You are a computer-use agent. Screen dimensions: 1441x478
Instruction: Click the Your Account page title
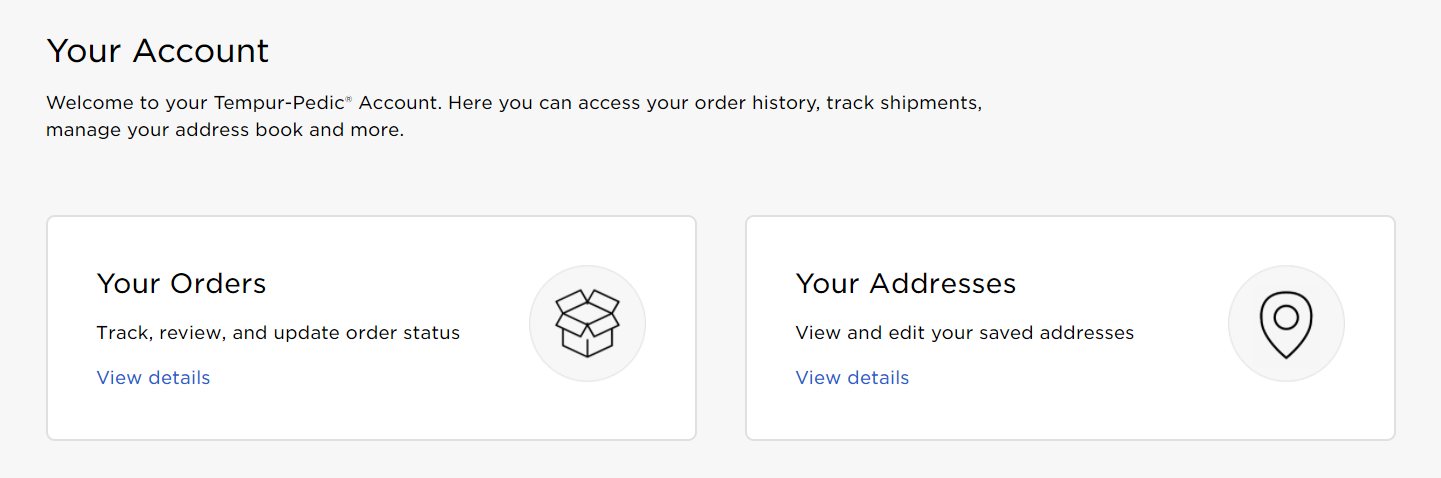point(157,51)
